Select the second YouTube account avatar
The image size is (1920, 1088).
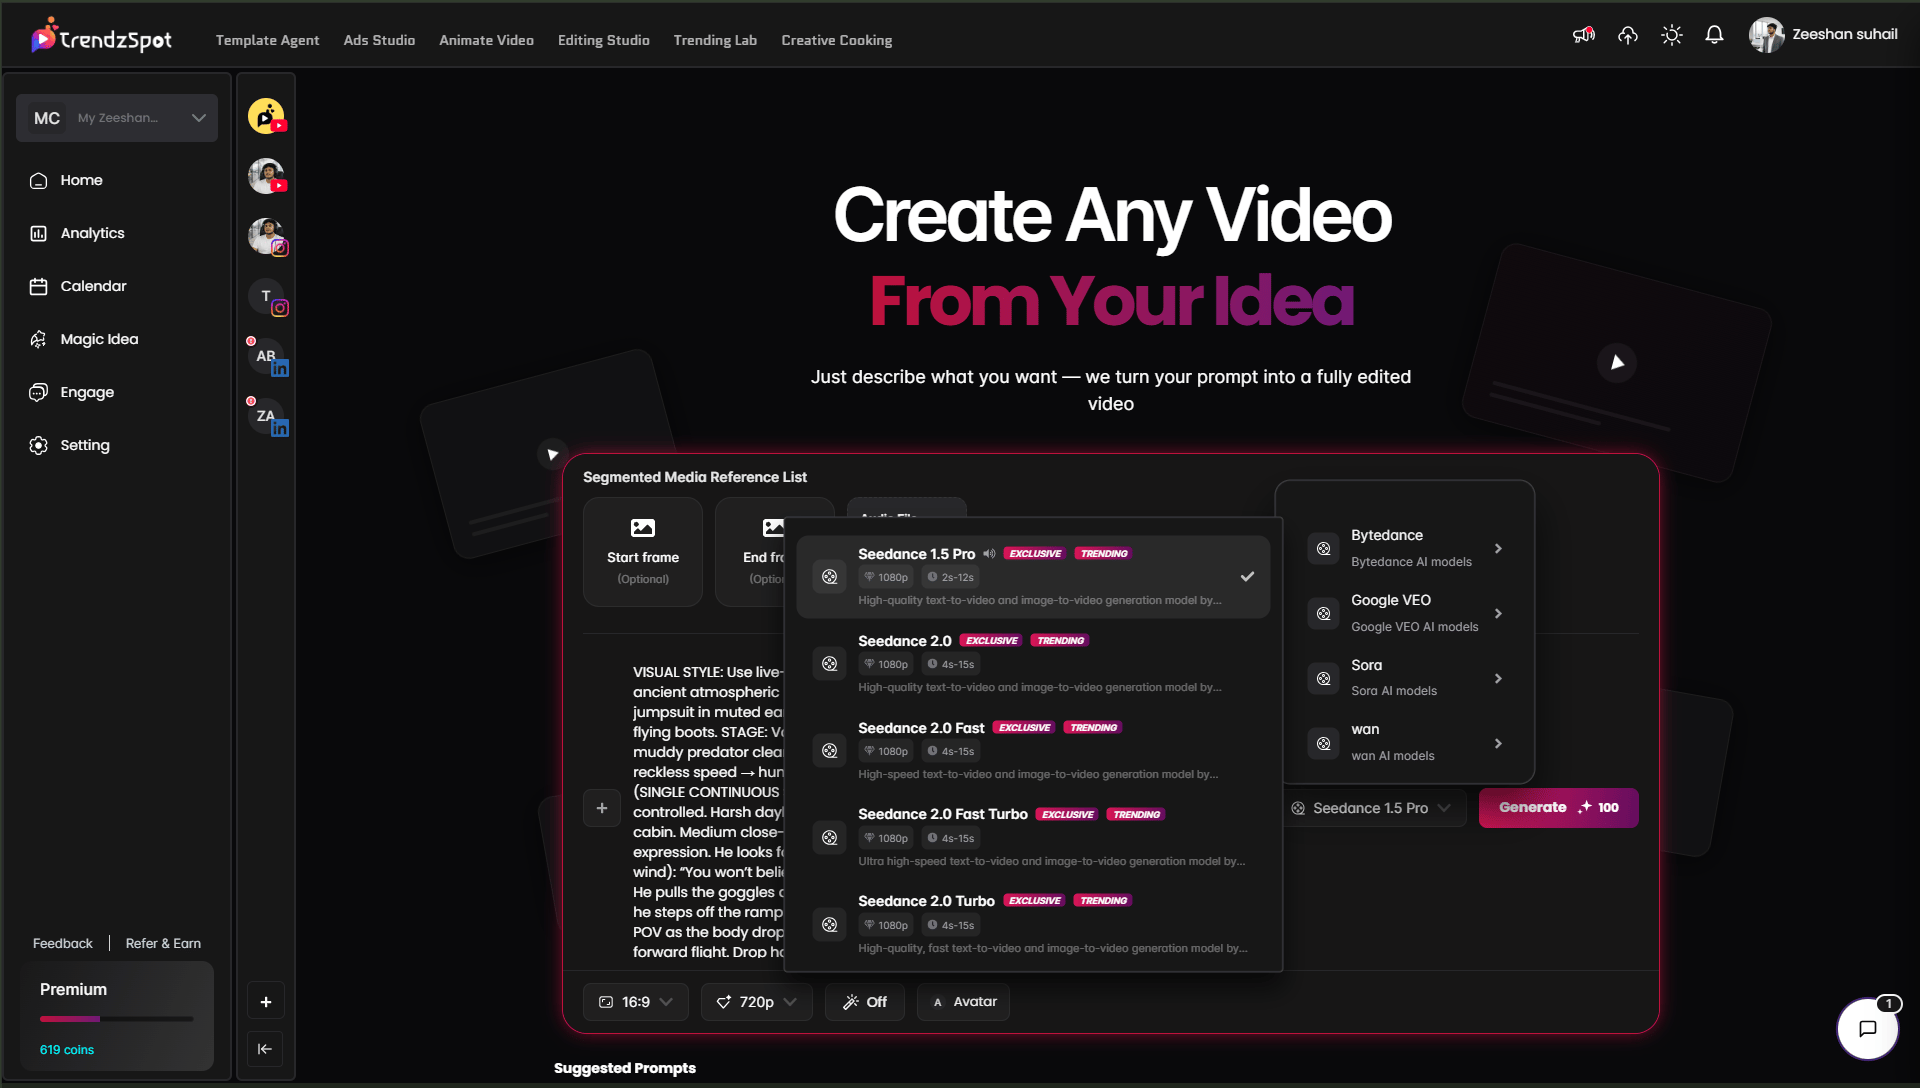(266, 176)
